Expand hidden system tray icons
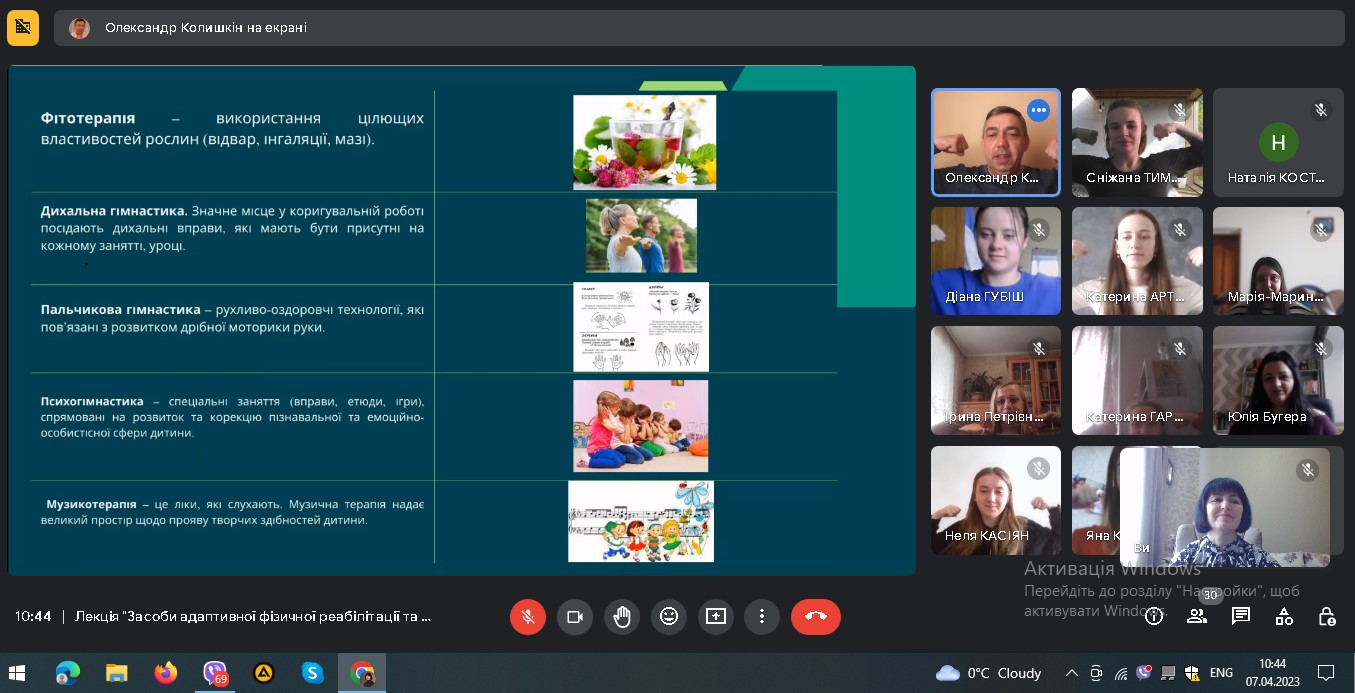The height and width of the screenshot is (693, 1355). [1072, 673]
